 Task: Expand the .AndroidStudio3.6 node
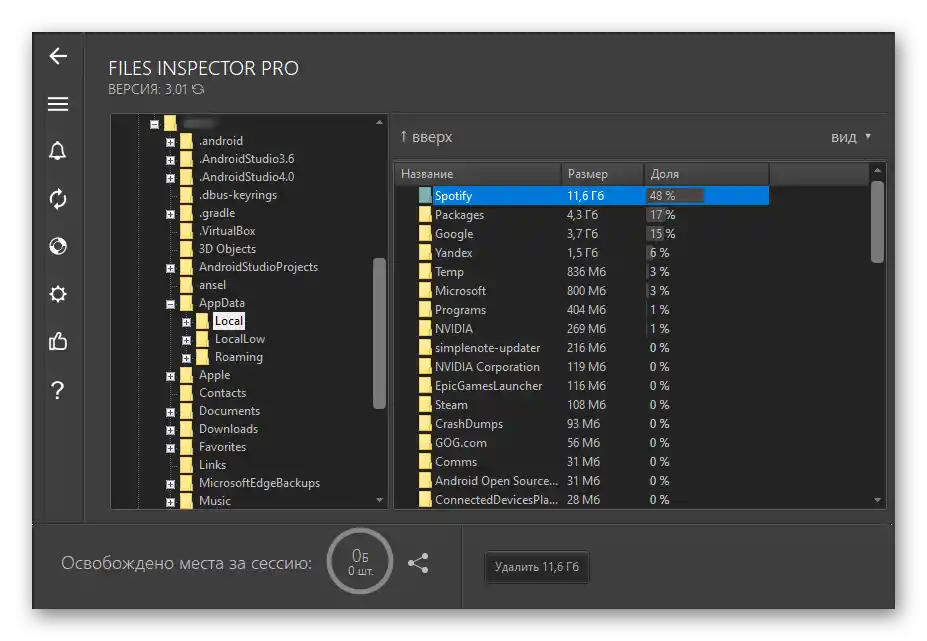click(x=170, y=160)
